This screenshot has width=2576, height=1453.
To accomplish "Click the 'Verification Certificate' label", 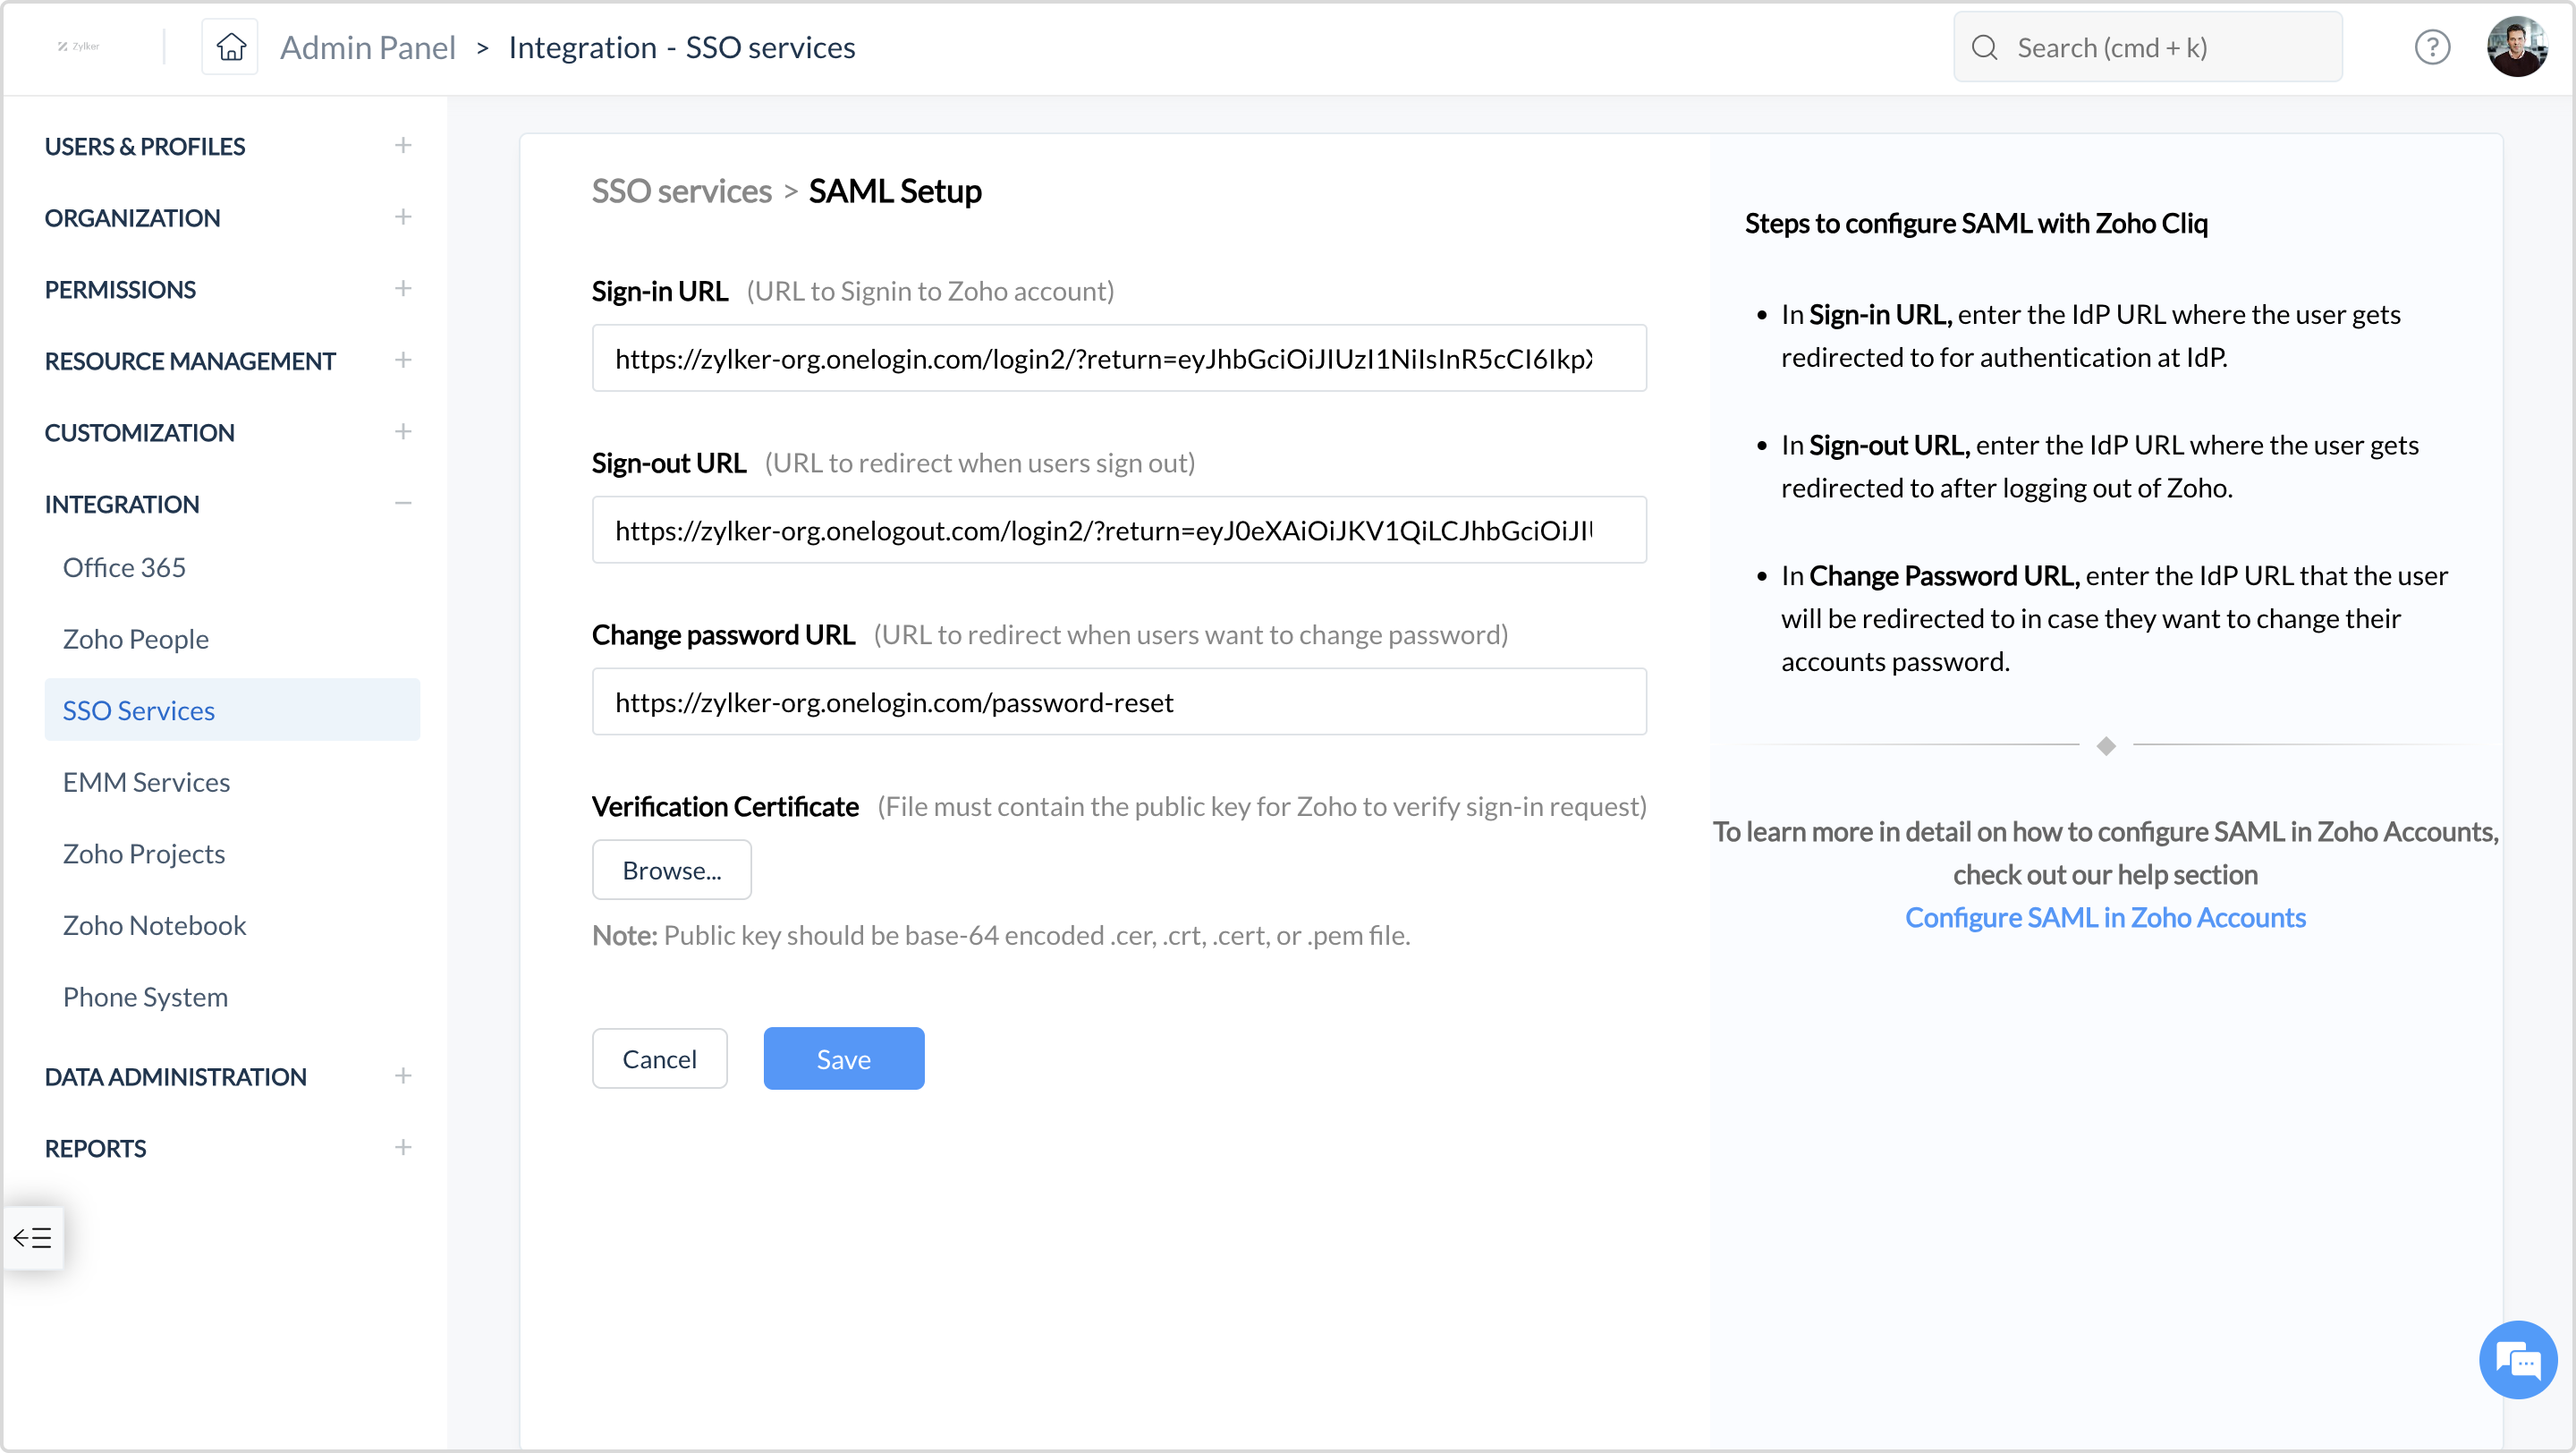I will coord(725,806).
